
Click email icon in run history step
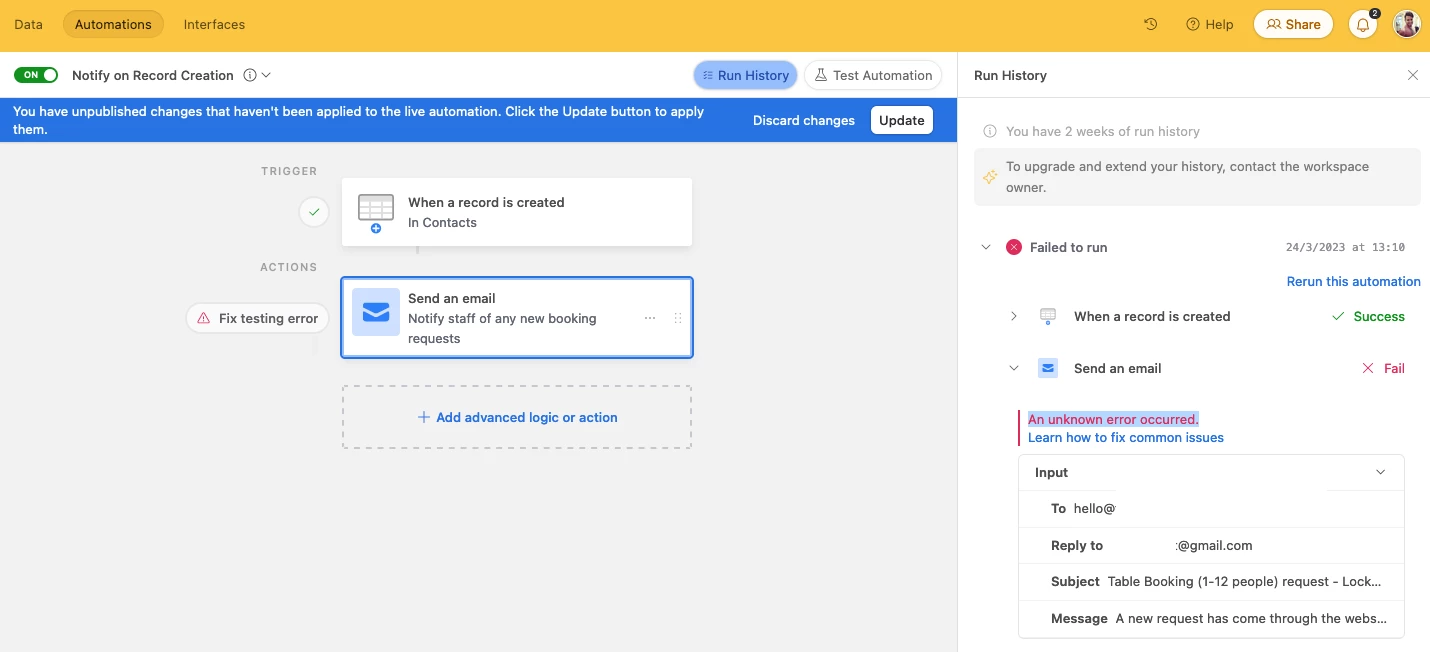(x=1048, y=368)
